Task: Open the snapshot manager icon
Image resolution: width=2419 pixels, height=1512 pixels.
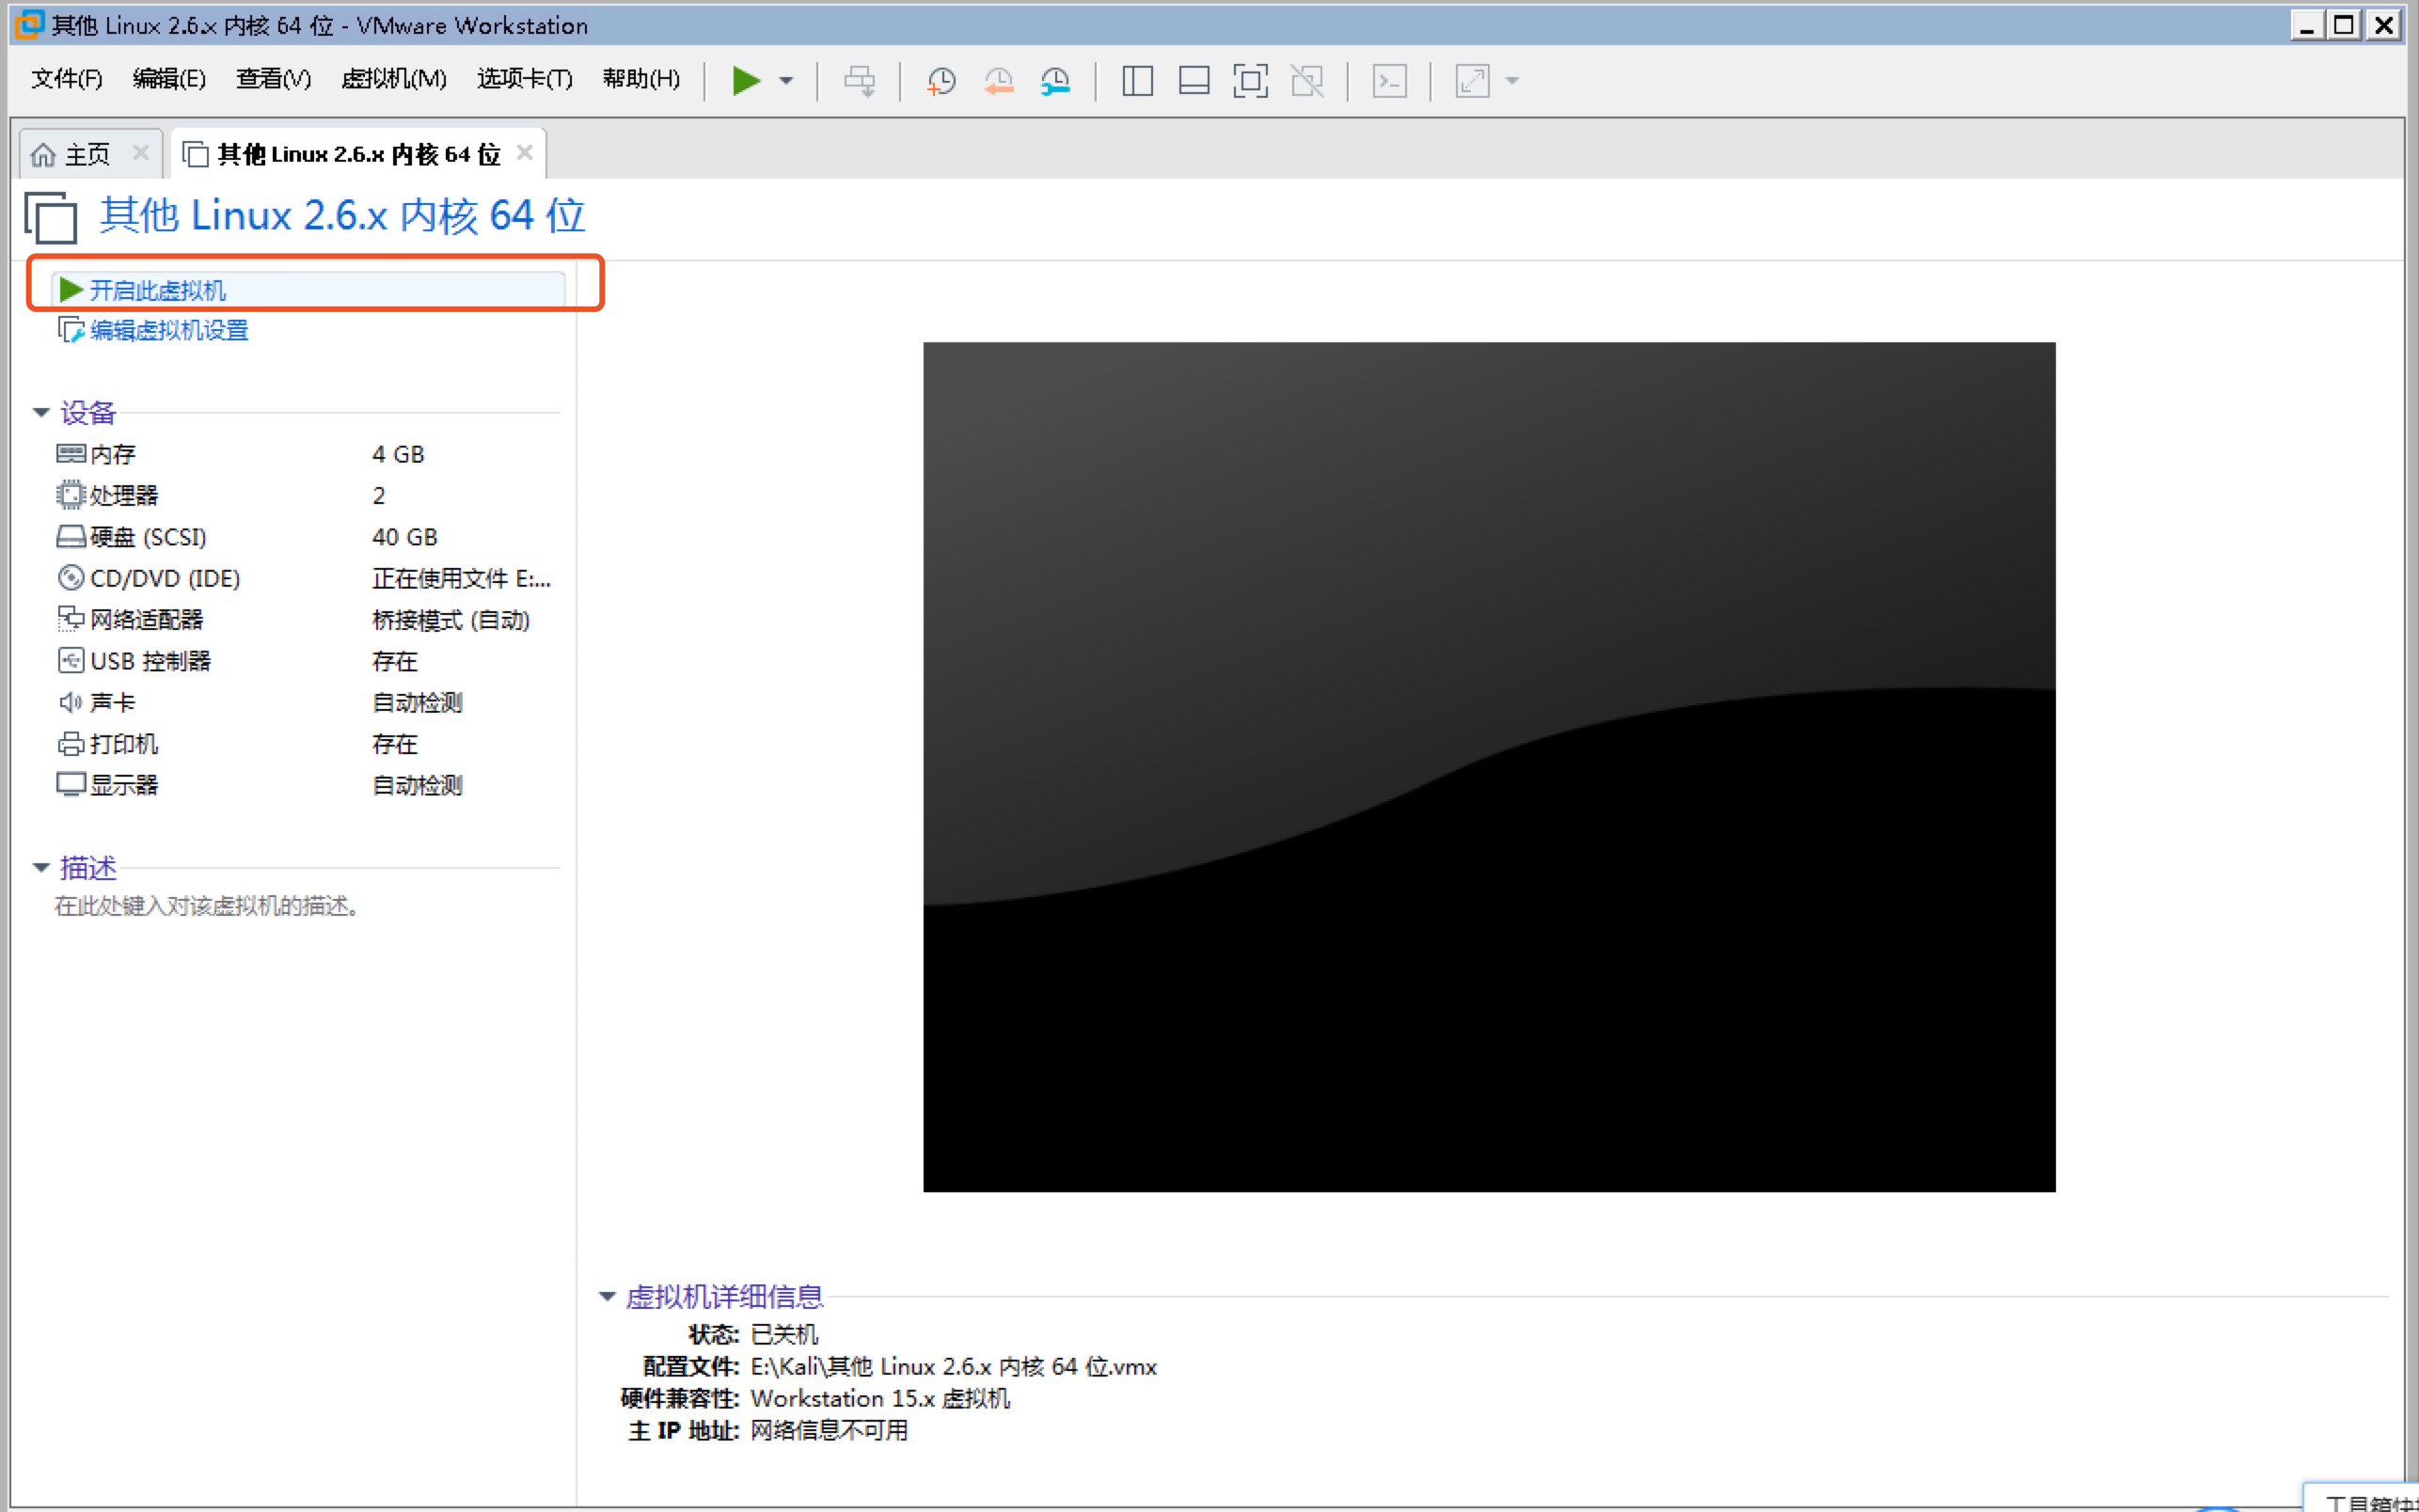Action: pyautogui.click(x=1055, y=81)
